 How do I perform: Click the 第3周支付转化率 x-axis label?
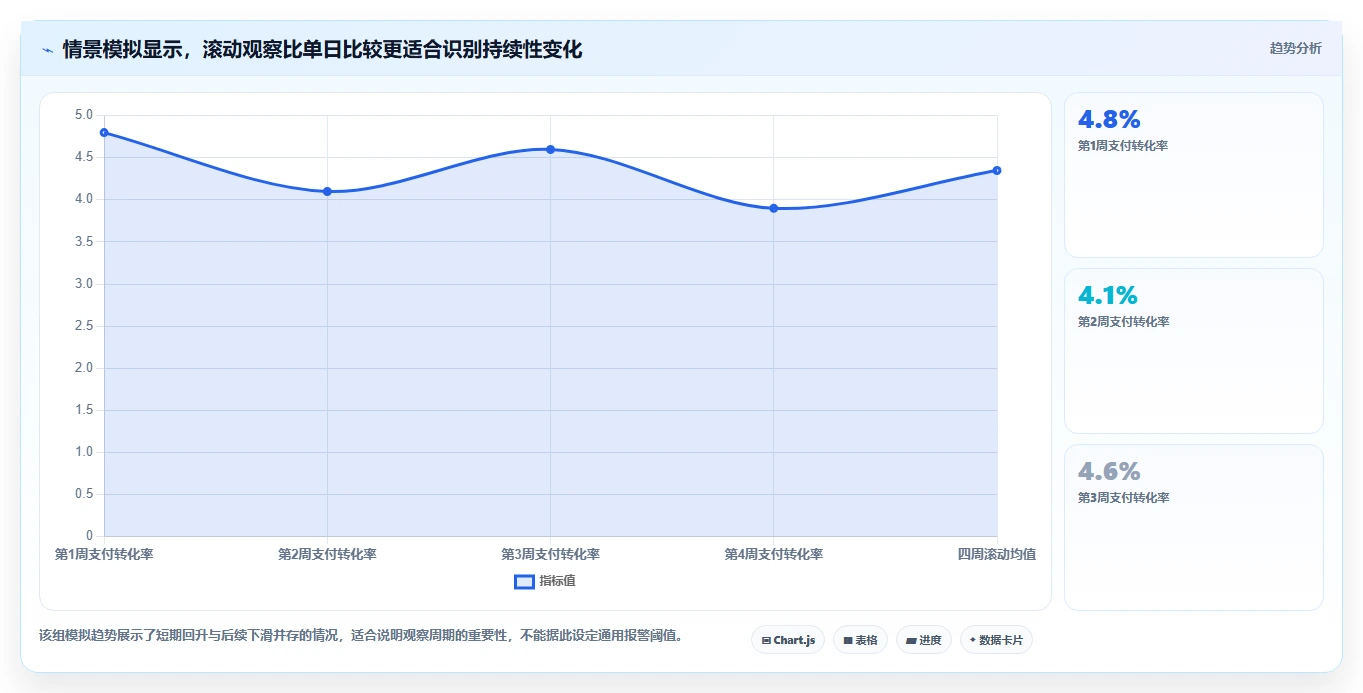550,554
